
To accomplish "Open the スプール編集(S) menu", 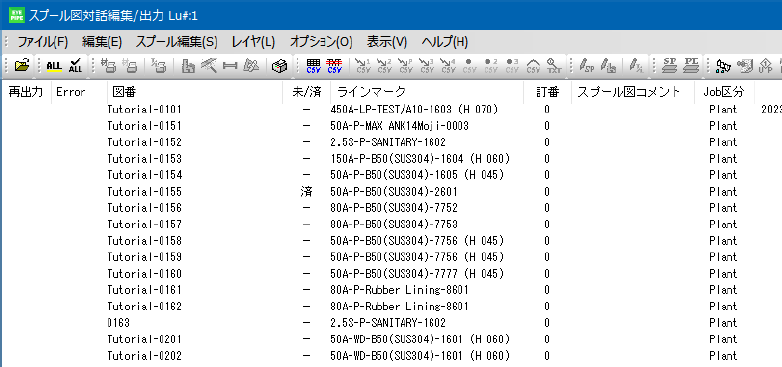I will coord(177,42).
